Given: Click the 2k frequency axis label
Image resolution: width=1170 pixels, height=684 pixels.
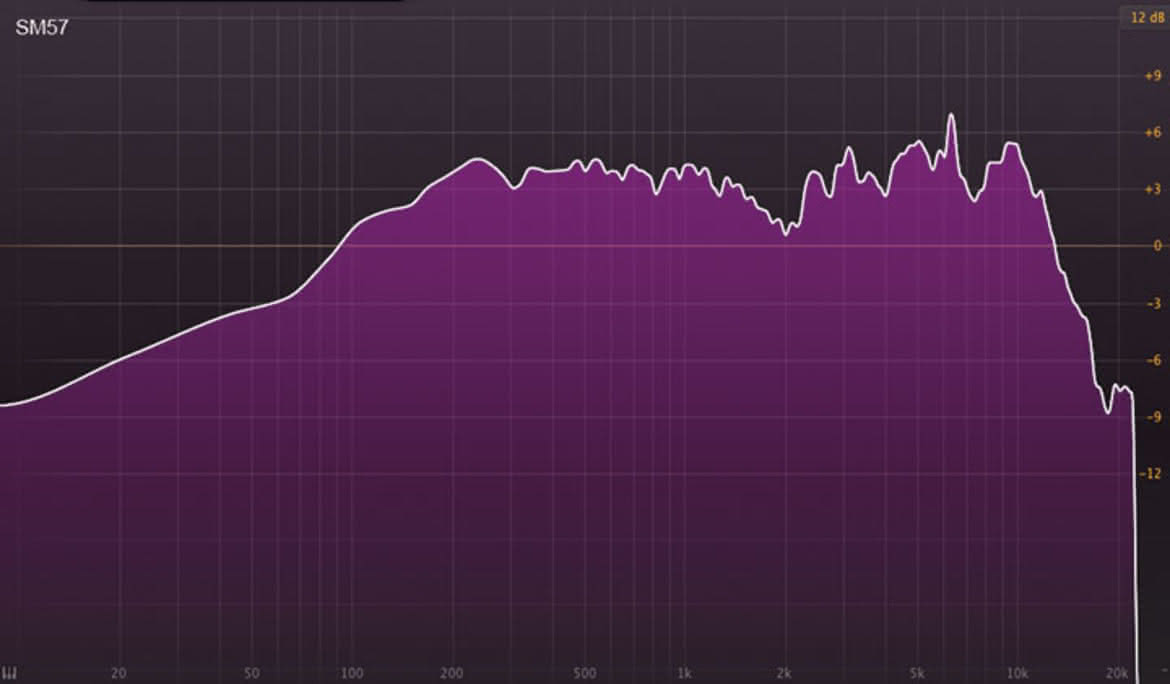Looking at the screenshot, I should 783,674.
